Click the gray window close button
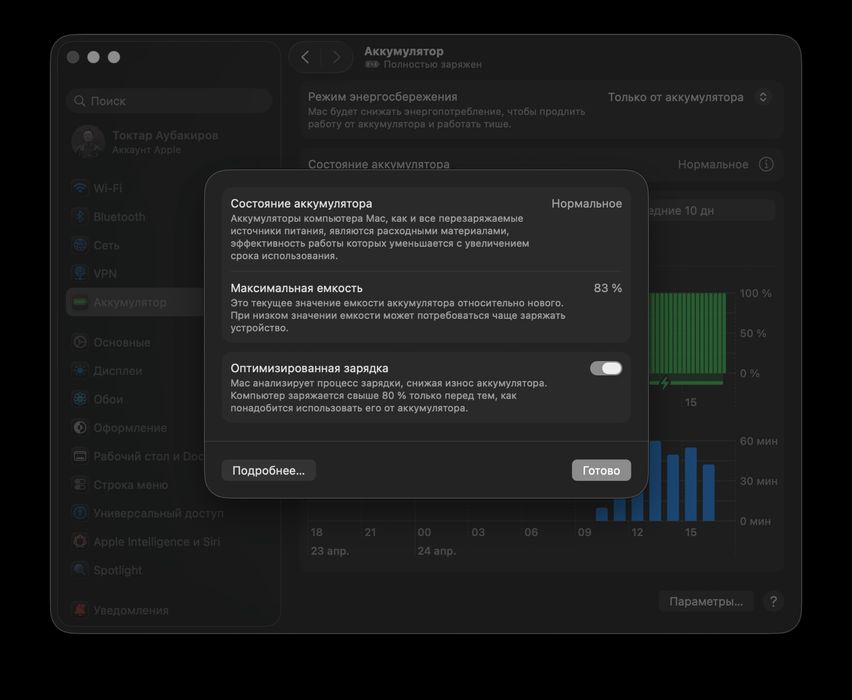The height and width of the screenshot is (700, 852). pyautogui.click(x=73, y=57)
